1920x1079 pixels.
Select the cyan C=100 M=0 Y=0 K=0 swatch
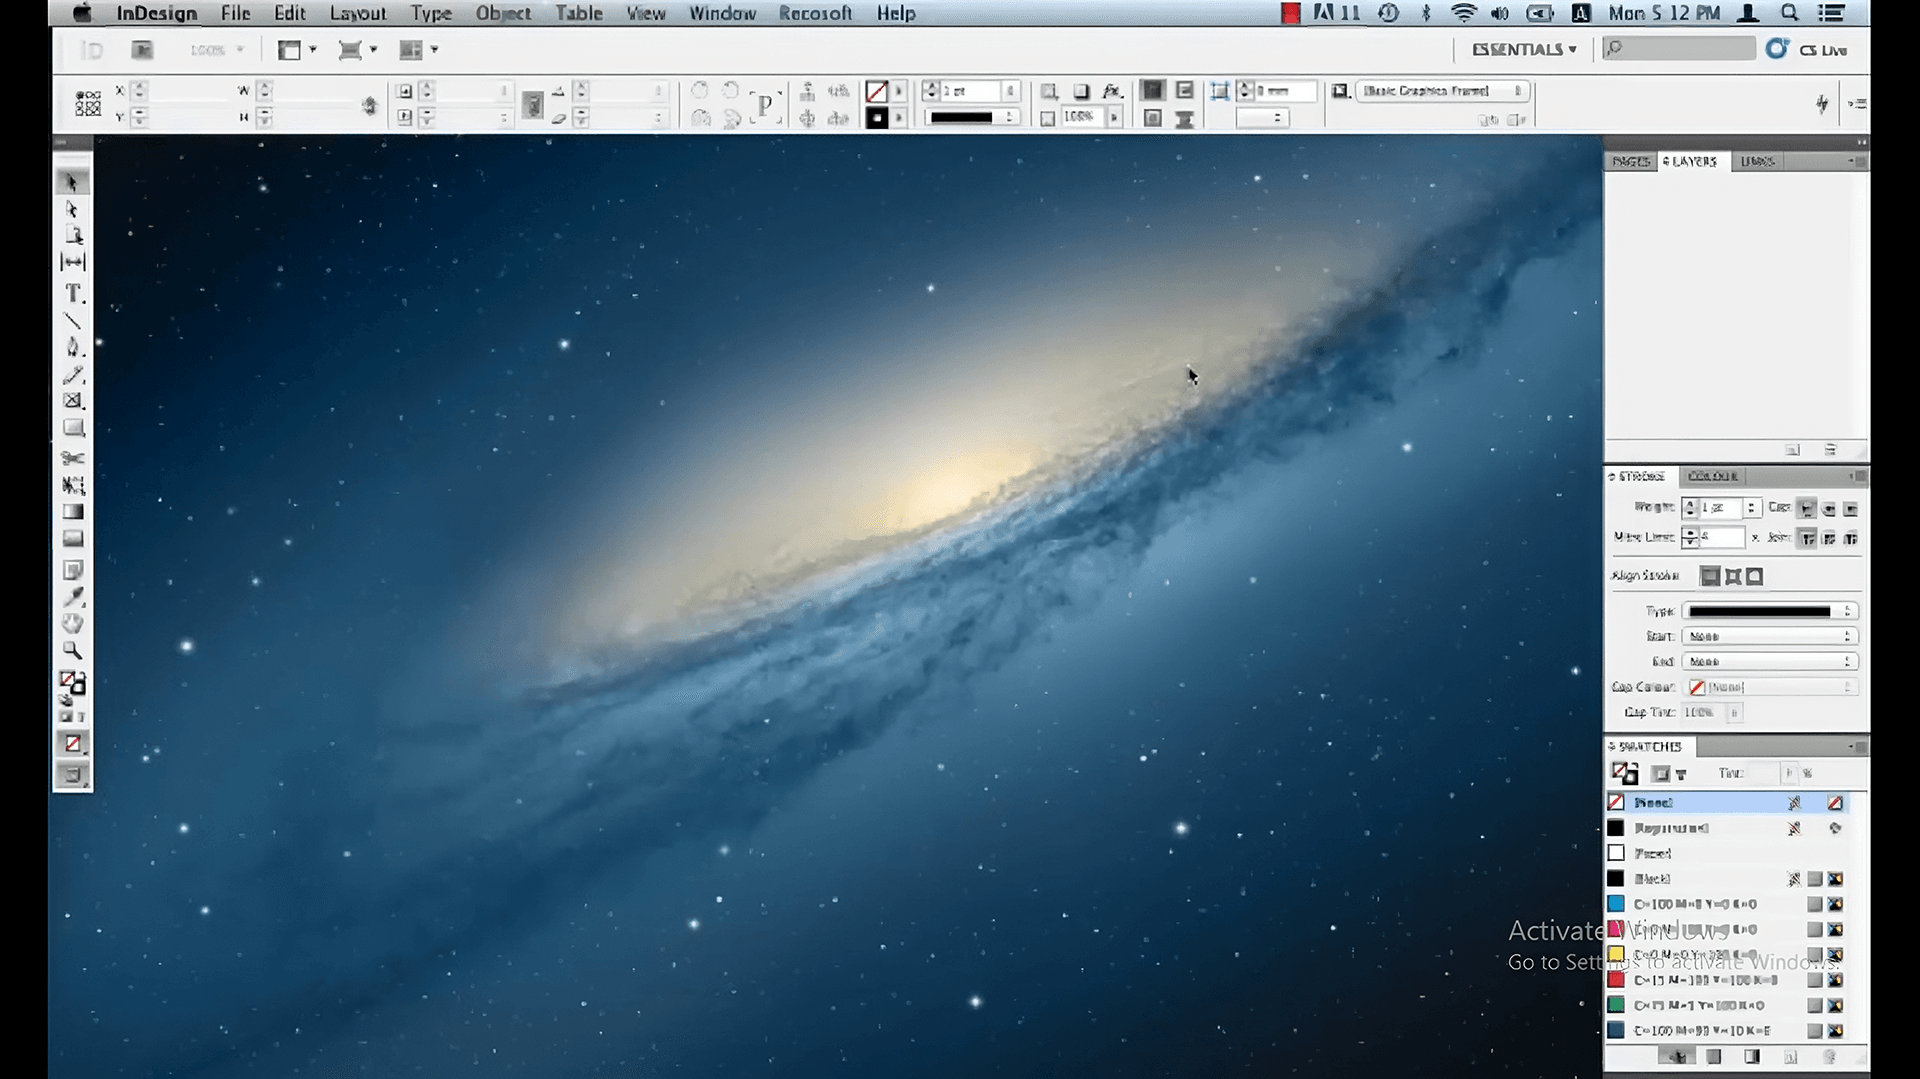1729,904
